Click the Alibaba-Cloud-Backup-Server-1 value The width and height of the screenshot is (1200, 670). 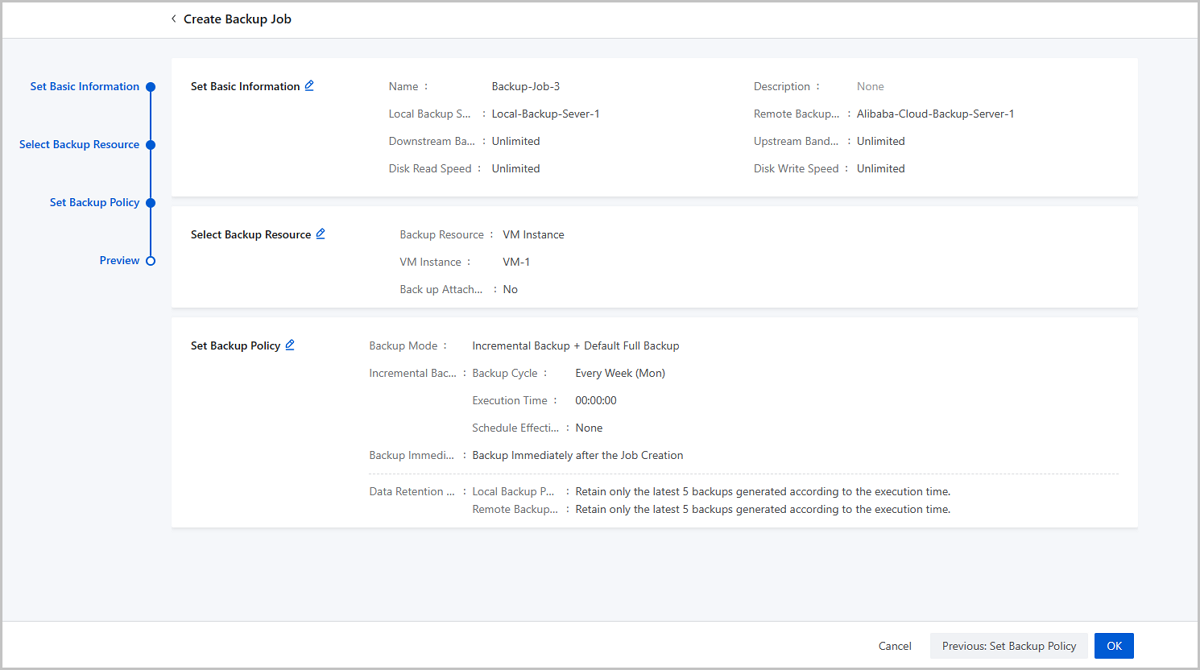click(935, 114)
